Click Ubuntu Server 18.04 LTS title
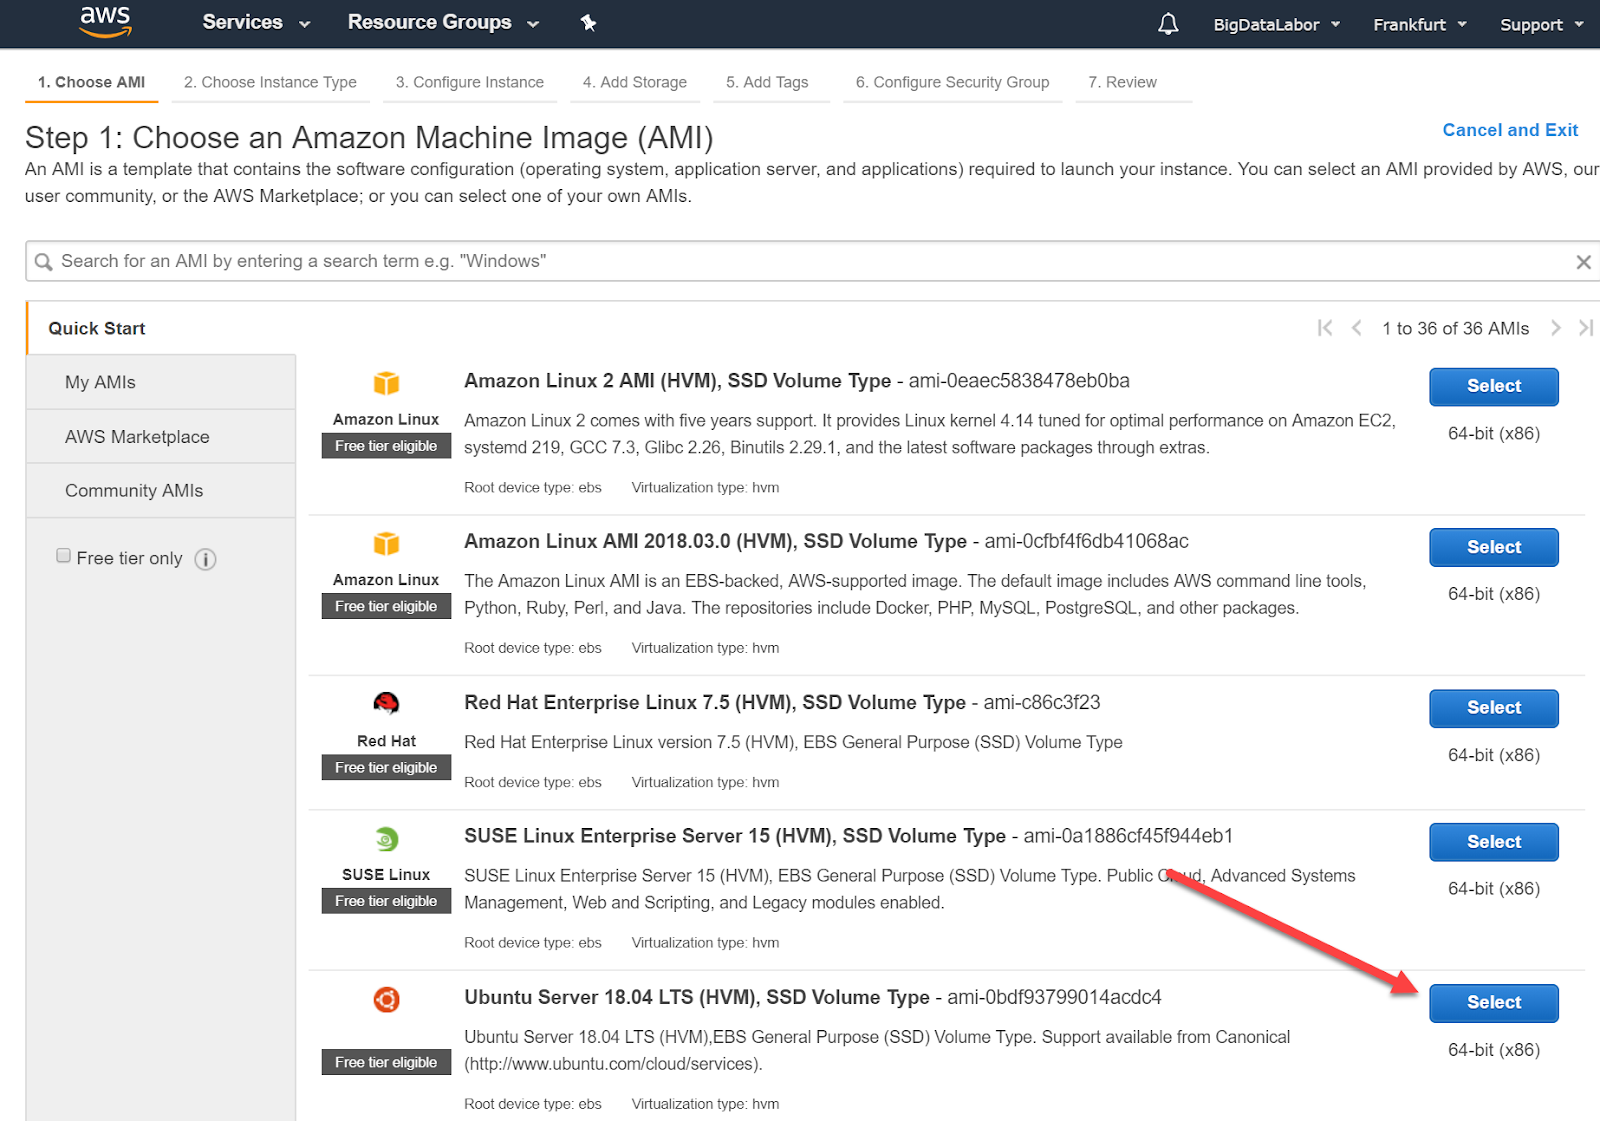 point(697,997)
